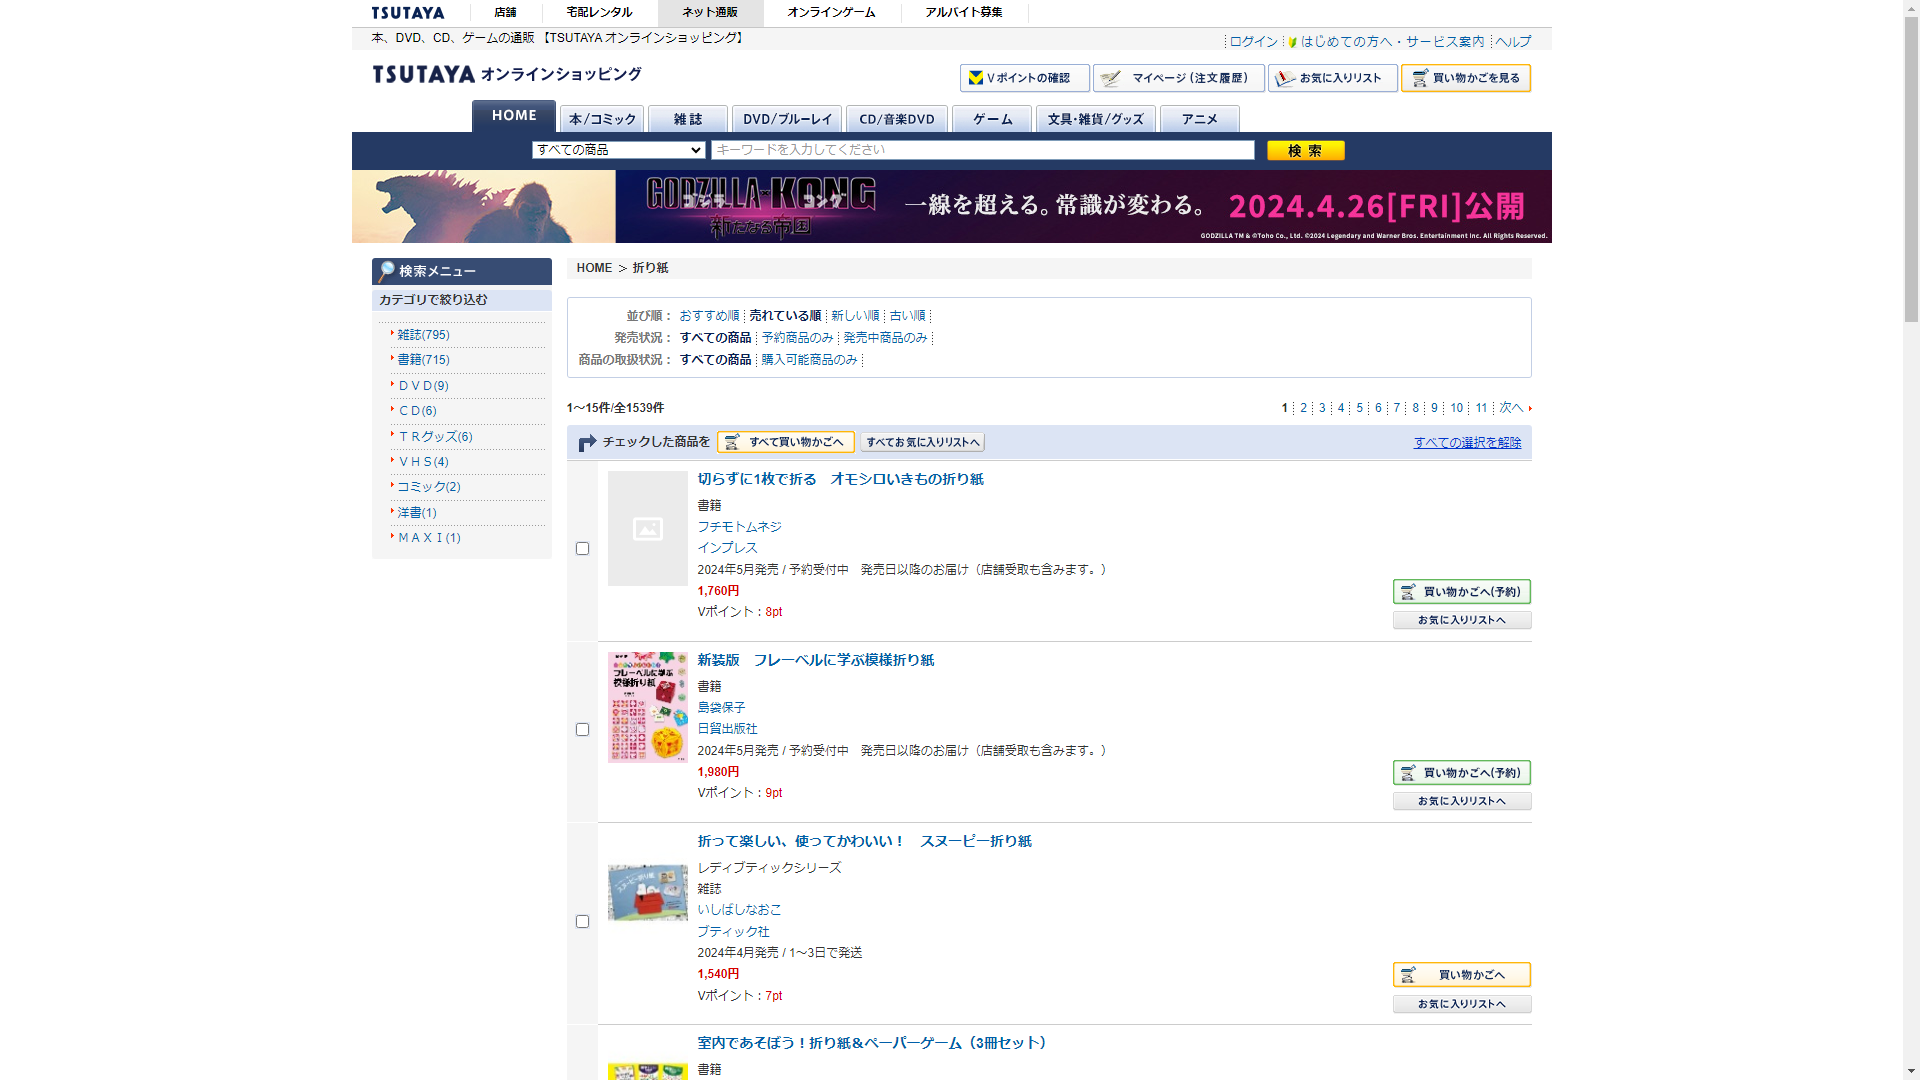Image resolution: width=1920 pixels, height=1080 pixels.
Task: Open My Page order history
Action: pyautogui.click(x=1179, y=78)
